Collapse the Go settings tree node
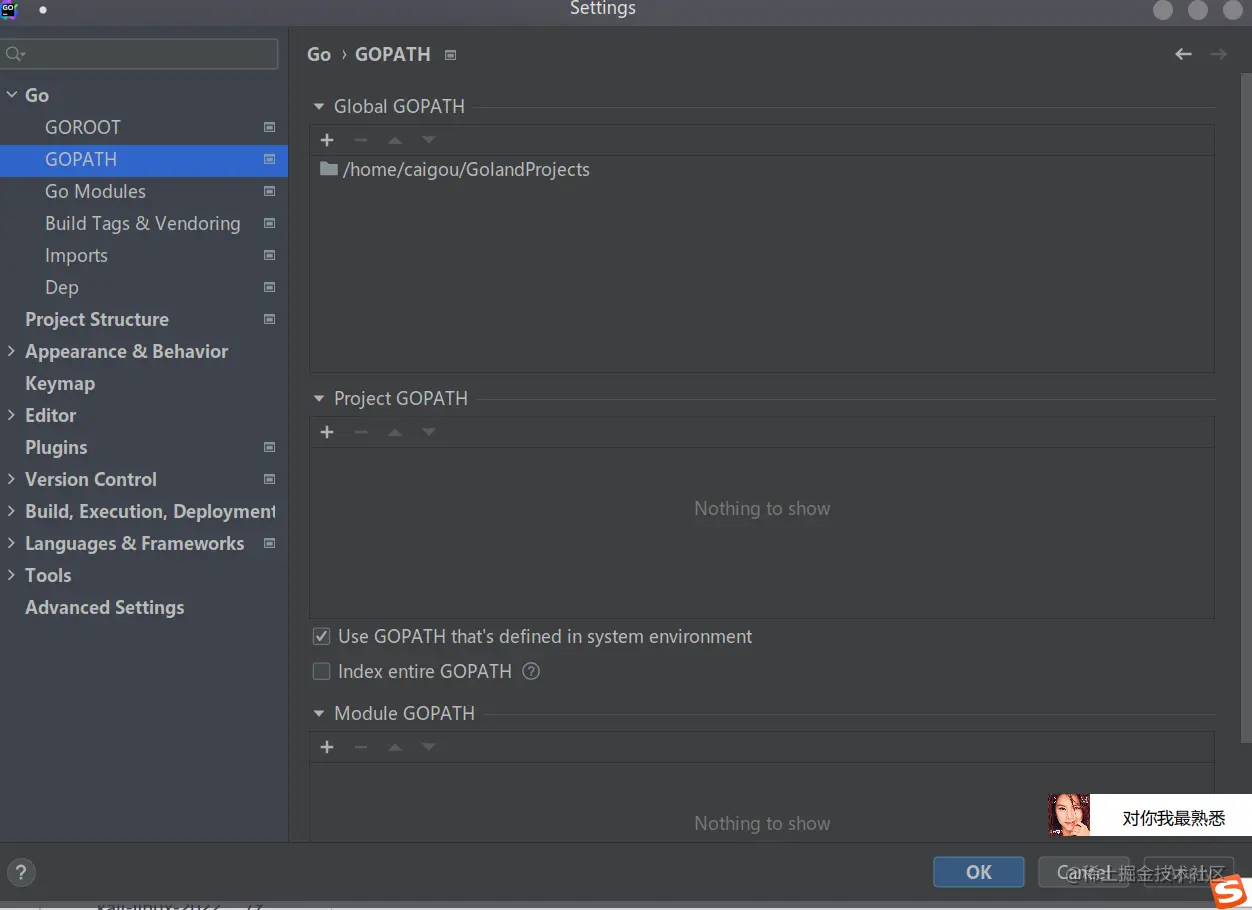The width and height of the screenshot is (1252, 910). click(12, 95)
